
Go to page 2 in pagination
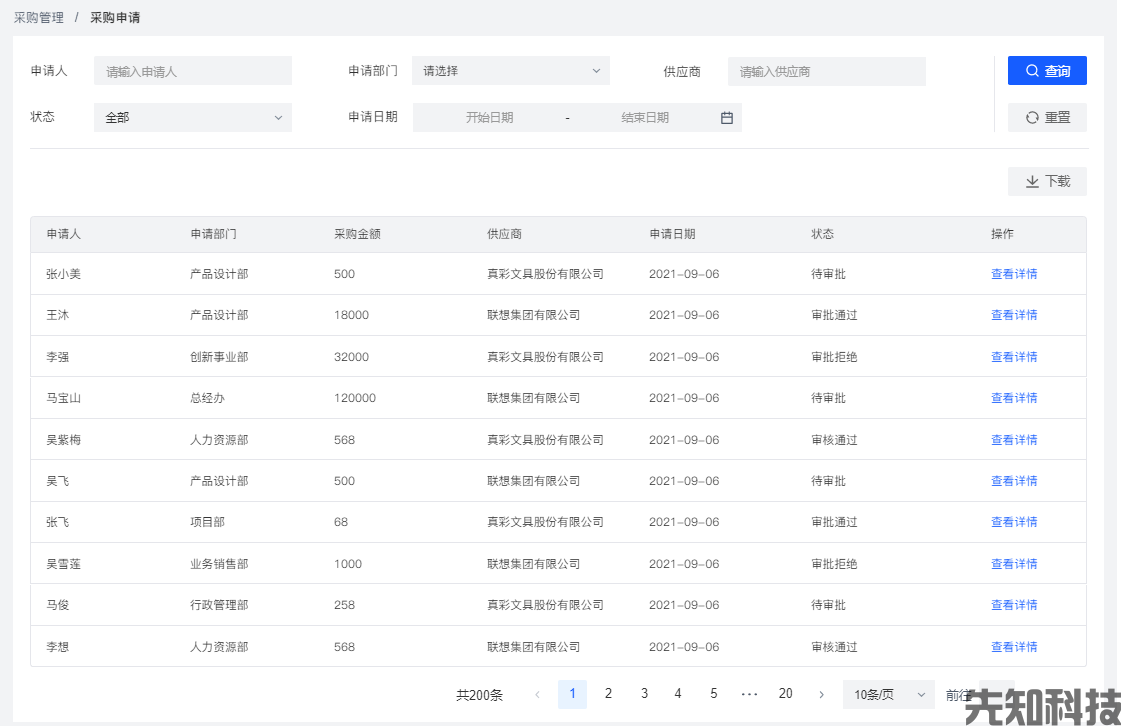[x=608, y=694]
